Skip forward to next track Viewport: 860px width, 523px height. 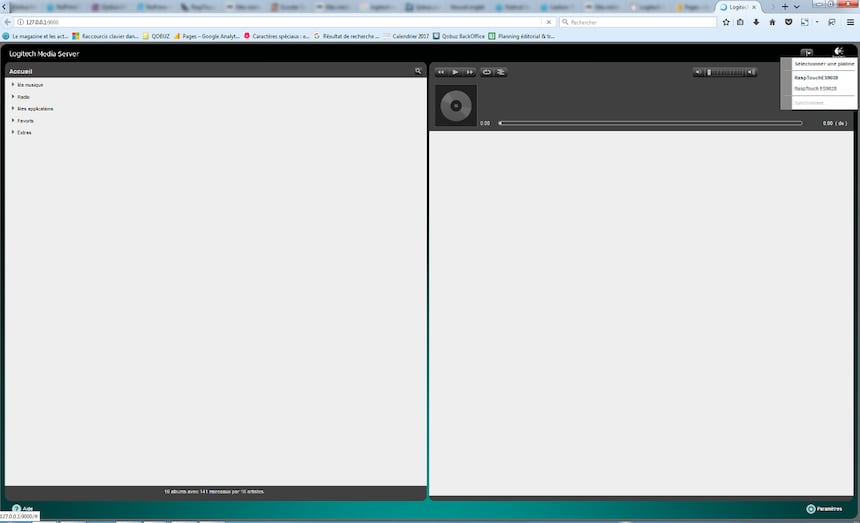click(x=469, y=72)
